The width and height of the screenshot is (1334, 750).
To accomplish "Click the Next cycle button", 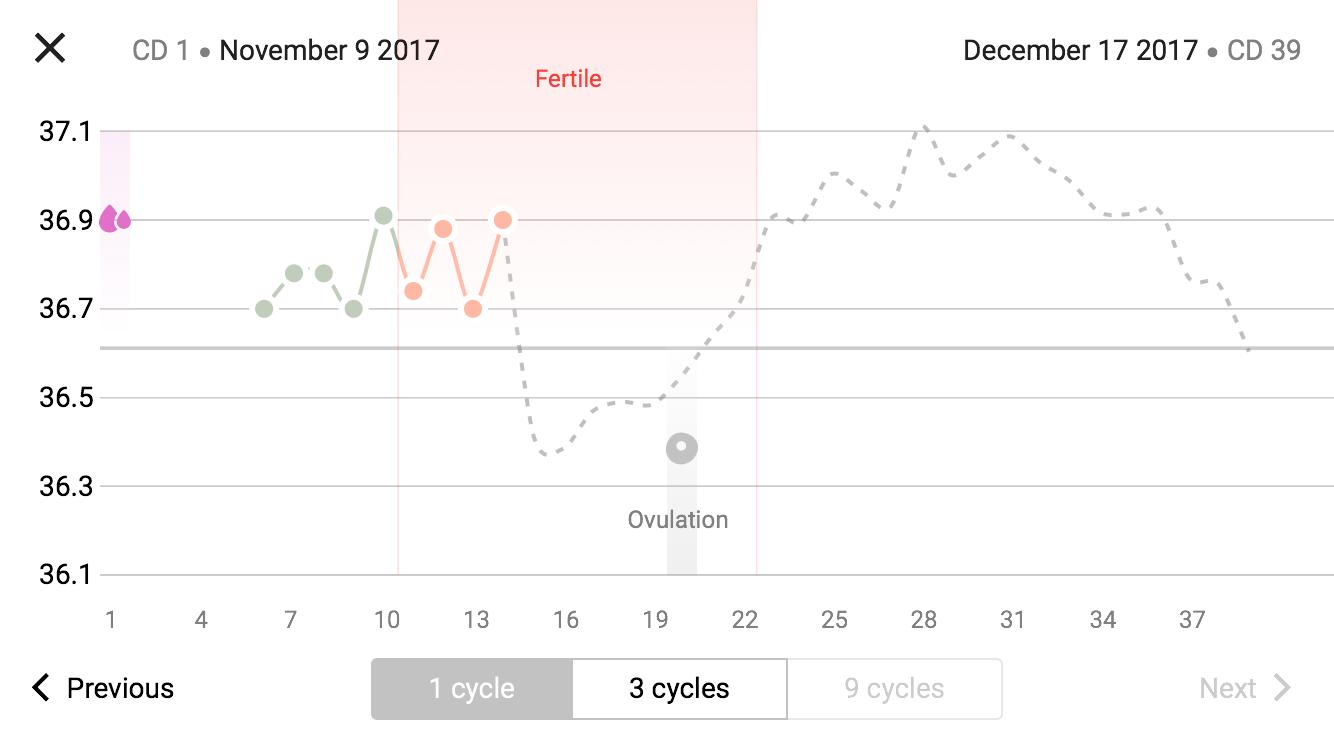I will click(1245, 688).
